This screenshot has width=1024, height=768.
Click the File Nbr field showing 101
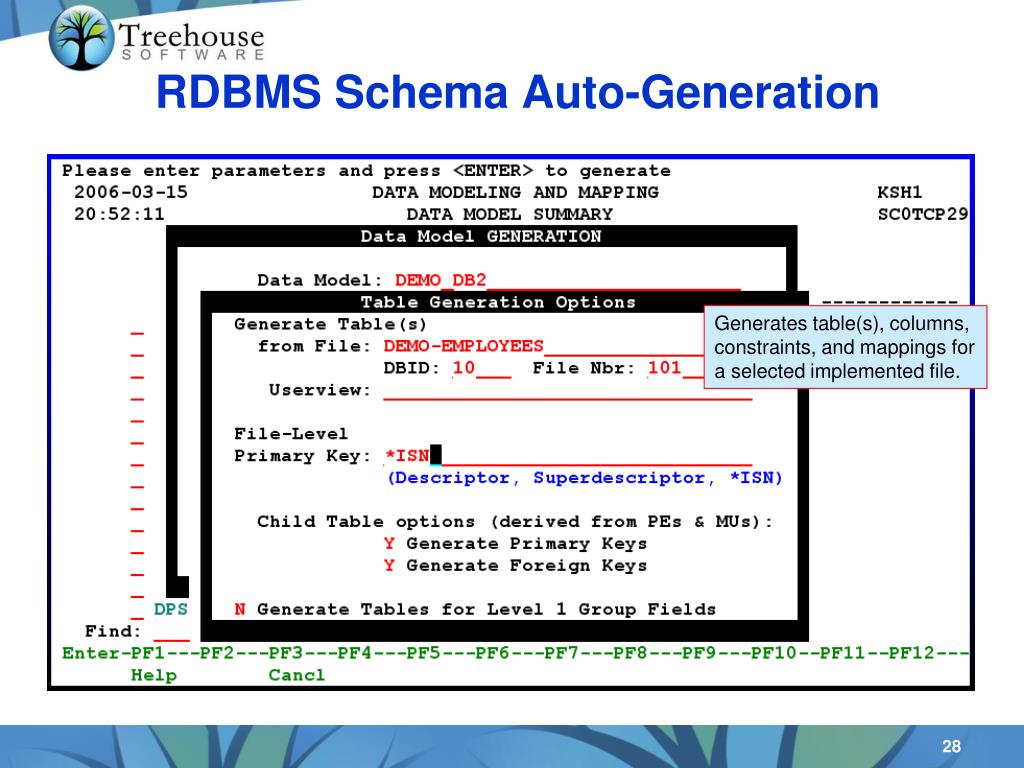click(x=675, y=368)
